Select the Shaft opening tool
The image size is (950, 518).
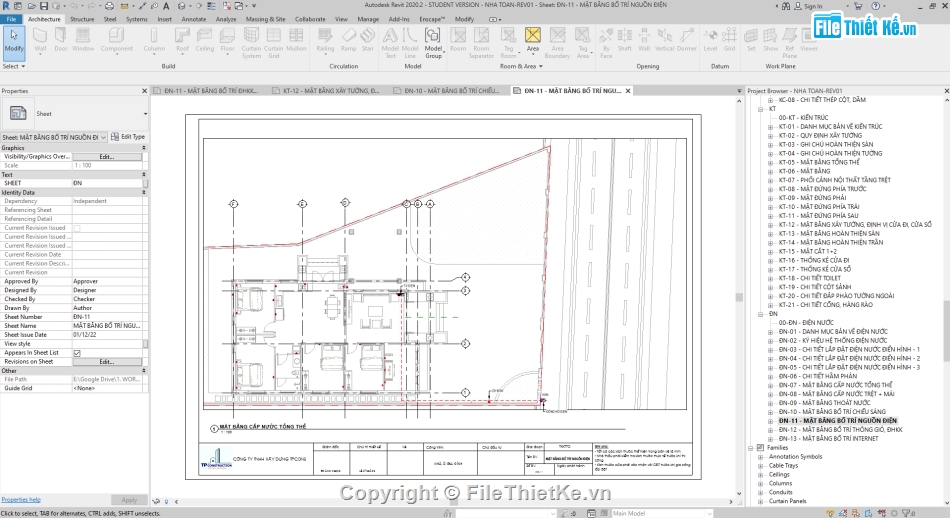tap(625, 41)
